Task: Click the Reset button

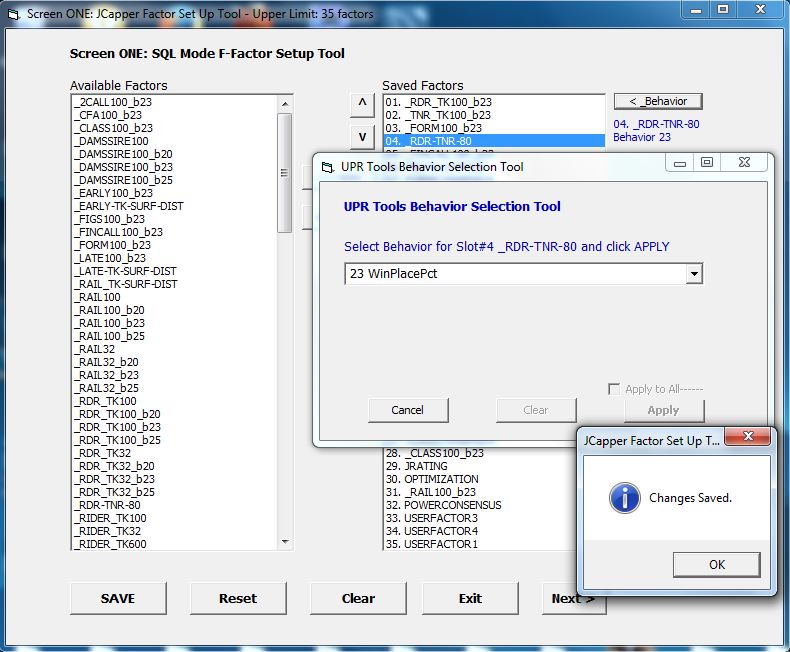Action: 238,598
